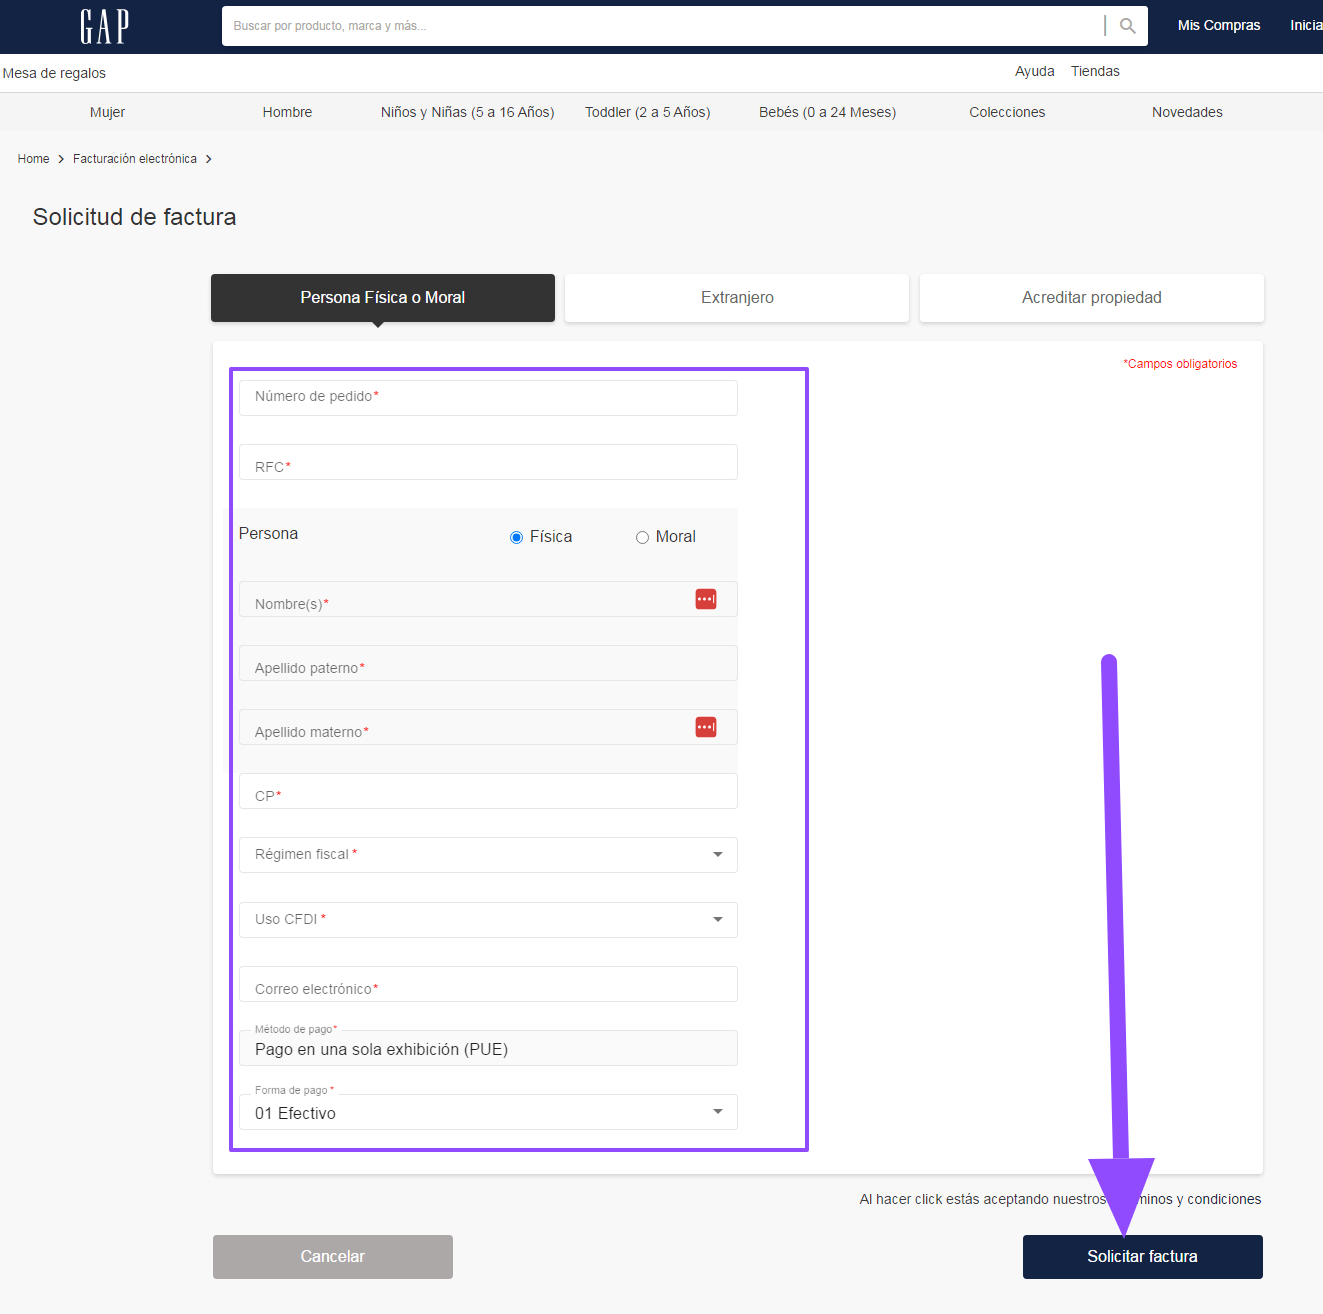The image size is (1323, 1314).
Task: Click the Solicitud de factura heading
Action: click(135, 217)
